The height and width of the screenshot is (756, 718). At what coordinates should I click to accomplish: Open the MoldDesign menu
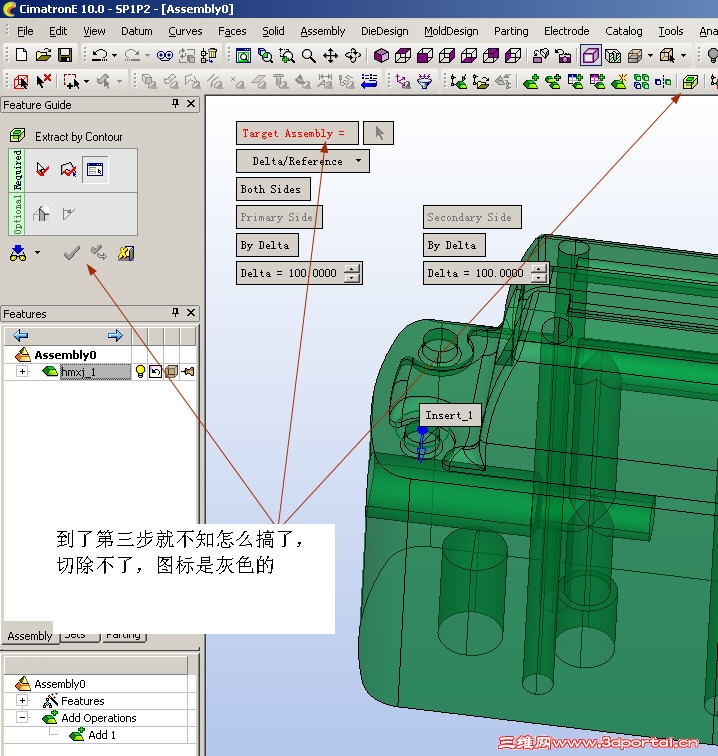point(451,31)
